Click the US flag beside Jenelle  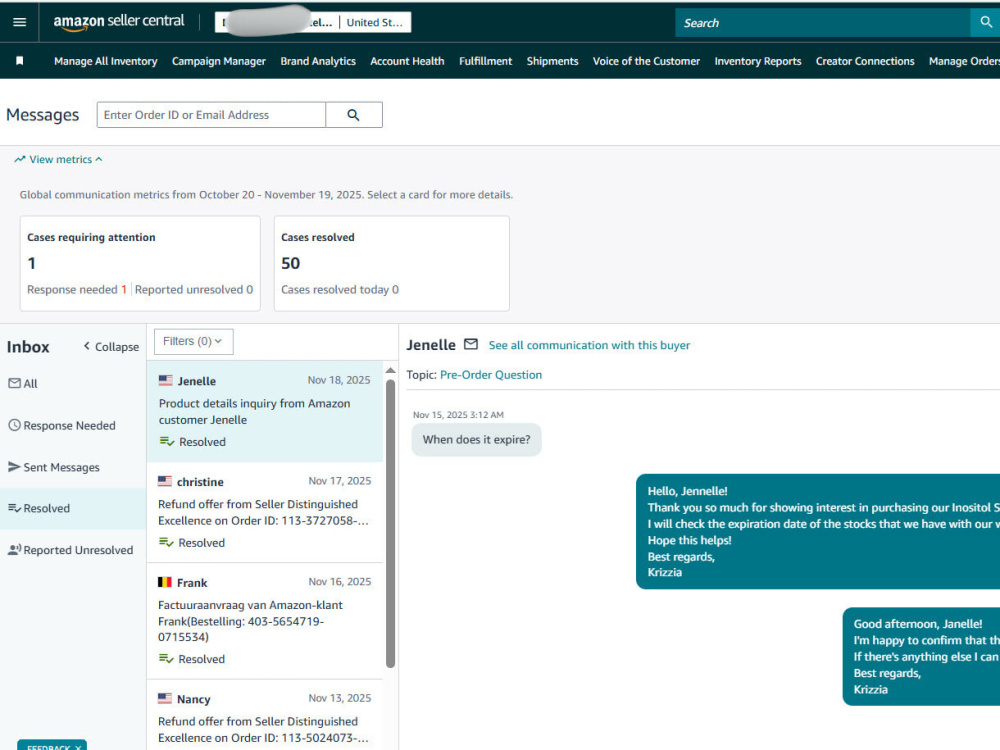pyautogui.click(x=165, y=380)
